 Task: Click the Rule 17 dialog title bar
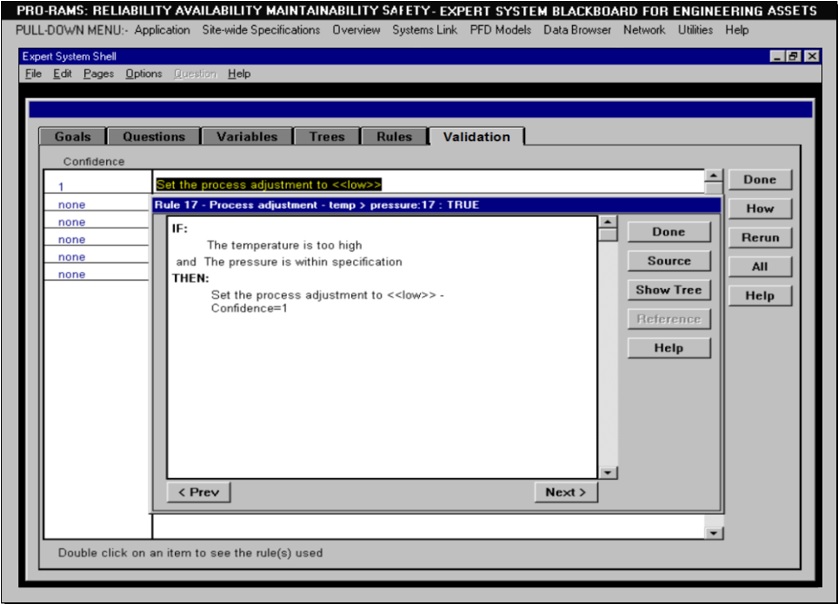437,205
